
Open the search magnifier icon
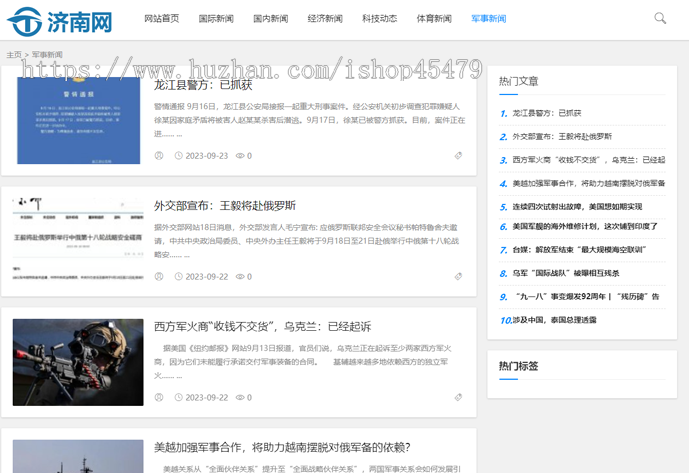[x=660, y=18]
